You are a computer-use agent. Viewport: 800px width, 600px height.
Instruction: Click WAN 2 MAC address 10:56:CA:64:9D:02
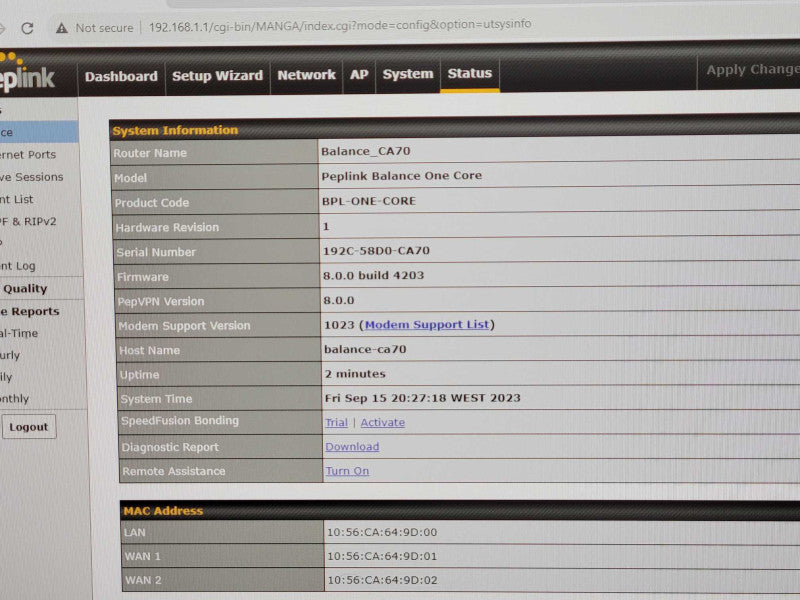[382, 580]
